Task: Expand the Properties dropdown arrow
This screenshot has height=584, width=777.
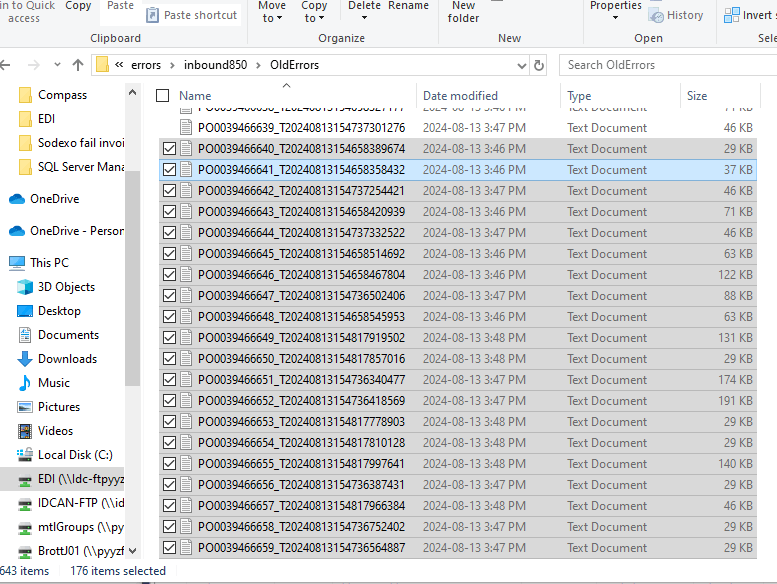Action: click(615, 18)
